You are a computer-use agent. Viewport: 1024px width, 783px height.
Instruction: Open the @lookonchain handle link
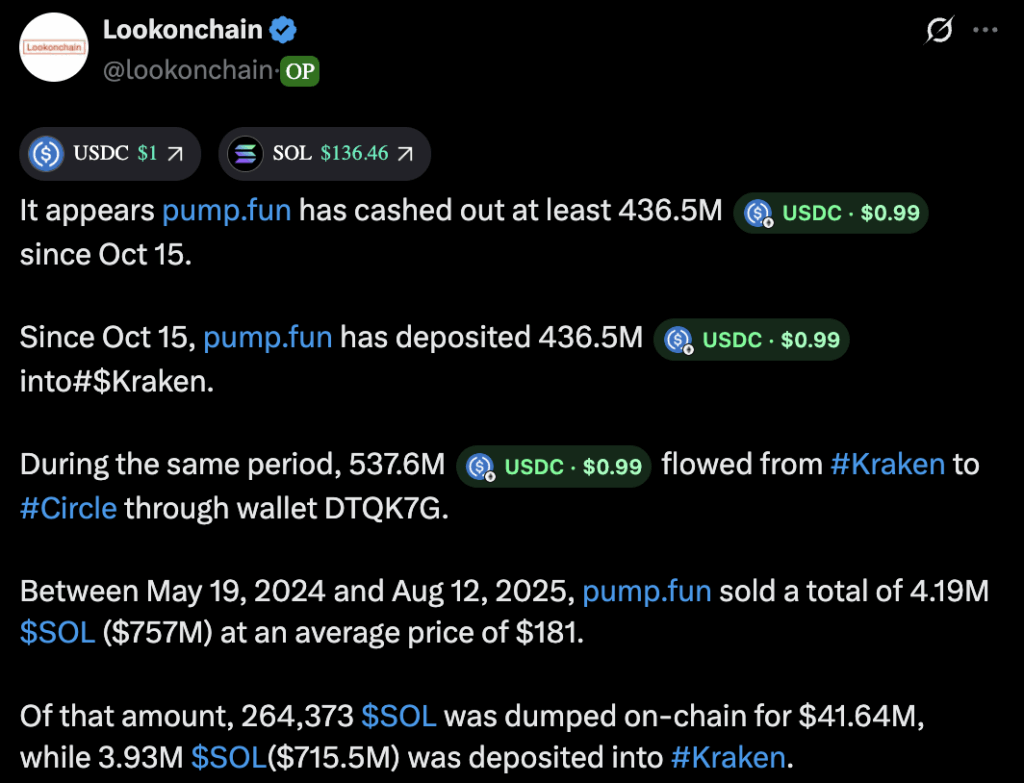187,71
